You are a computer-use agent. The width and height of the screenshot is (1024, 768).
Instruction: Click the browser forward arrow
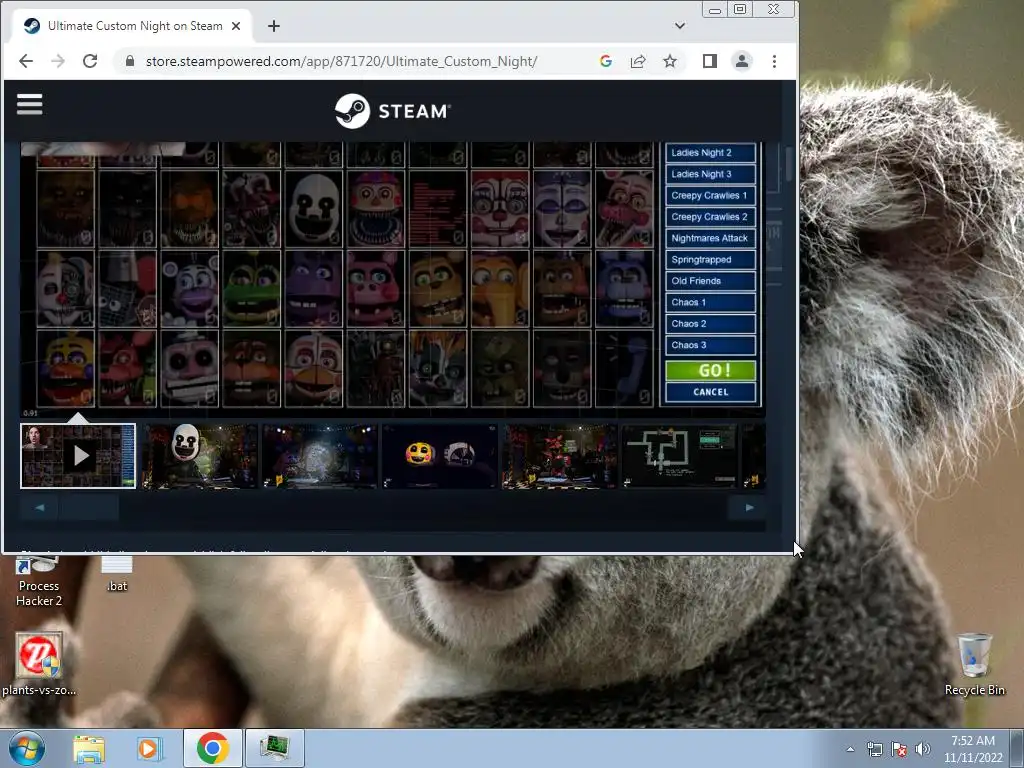point(58,61)
